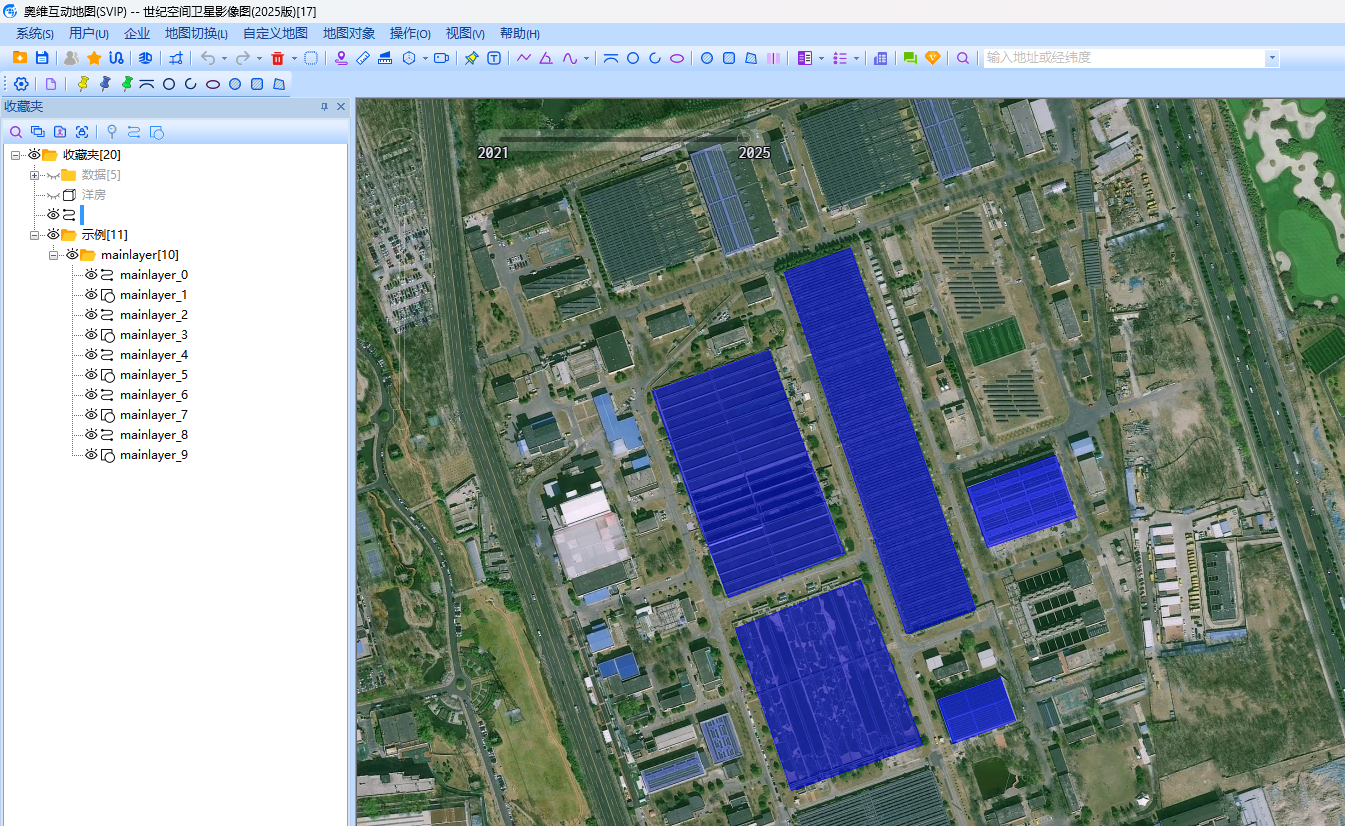
Task: Click the undo arrow icon
Action: pyautogui.click(x=207, y=58)
